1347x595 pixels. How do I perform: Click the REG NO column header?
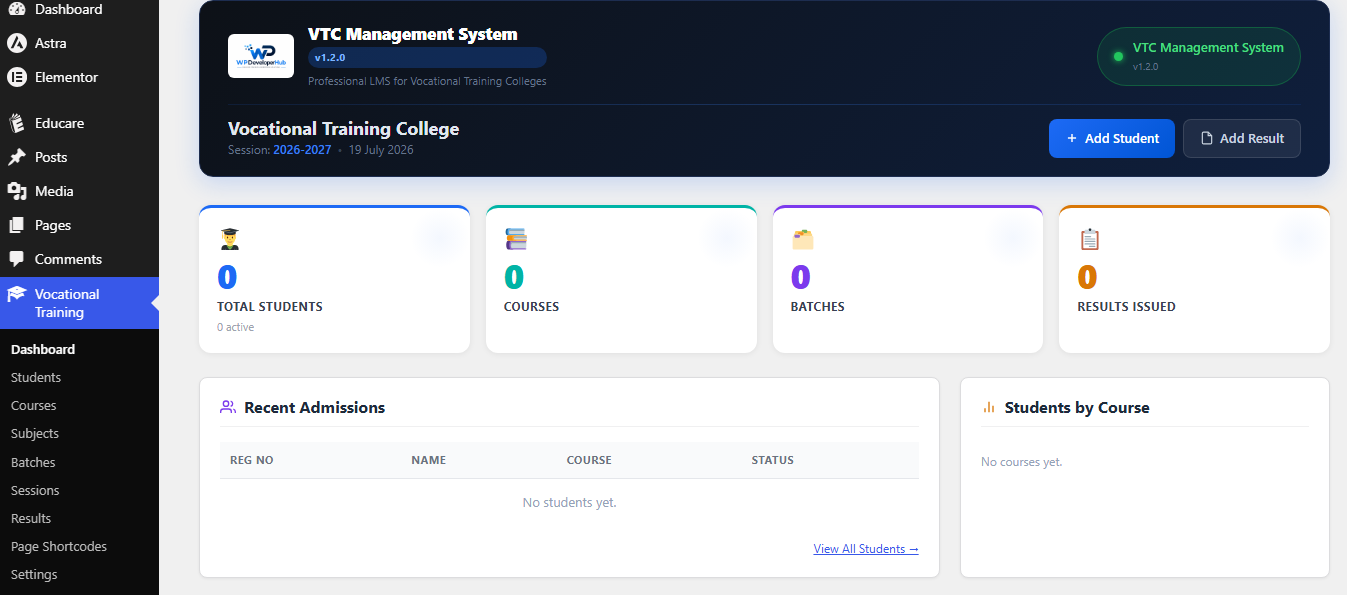252,460
